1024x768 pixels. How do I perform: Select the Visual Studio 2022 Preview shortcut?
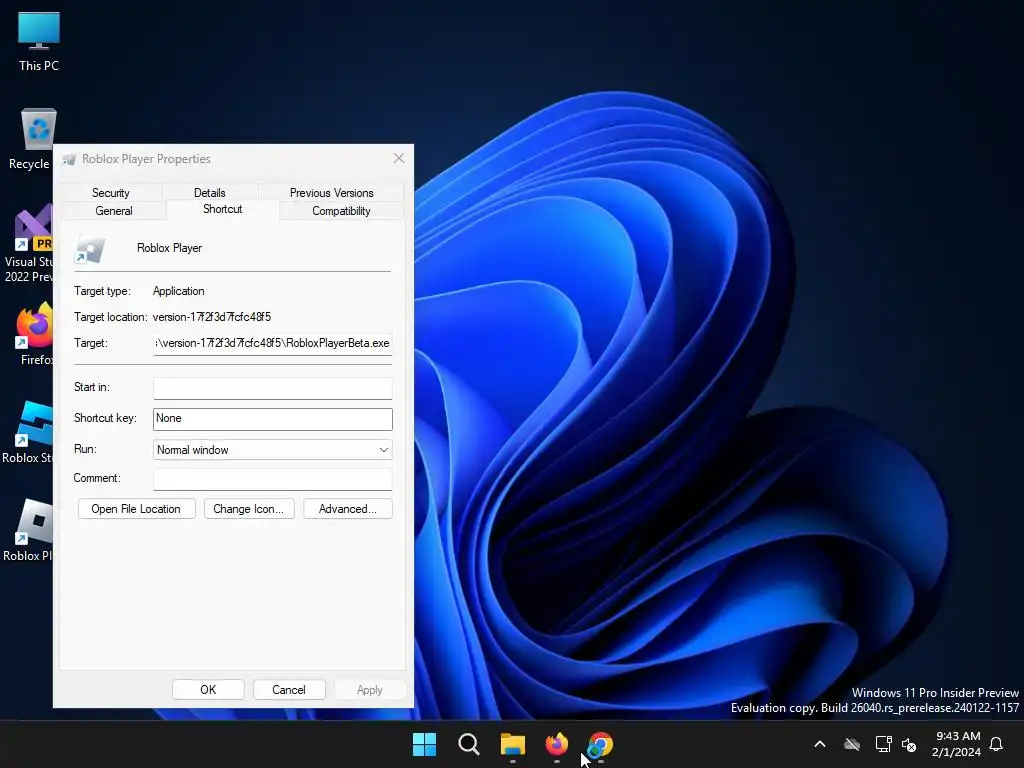(x=27, y=243)
